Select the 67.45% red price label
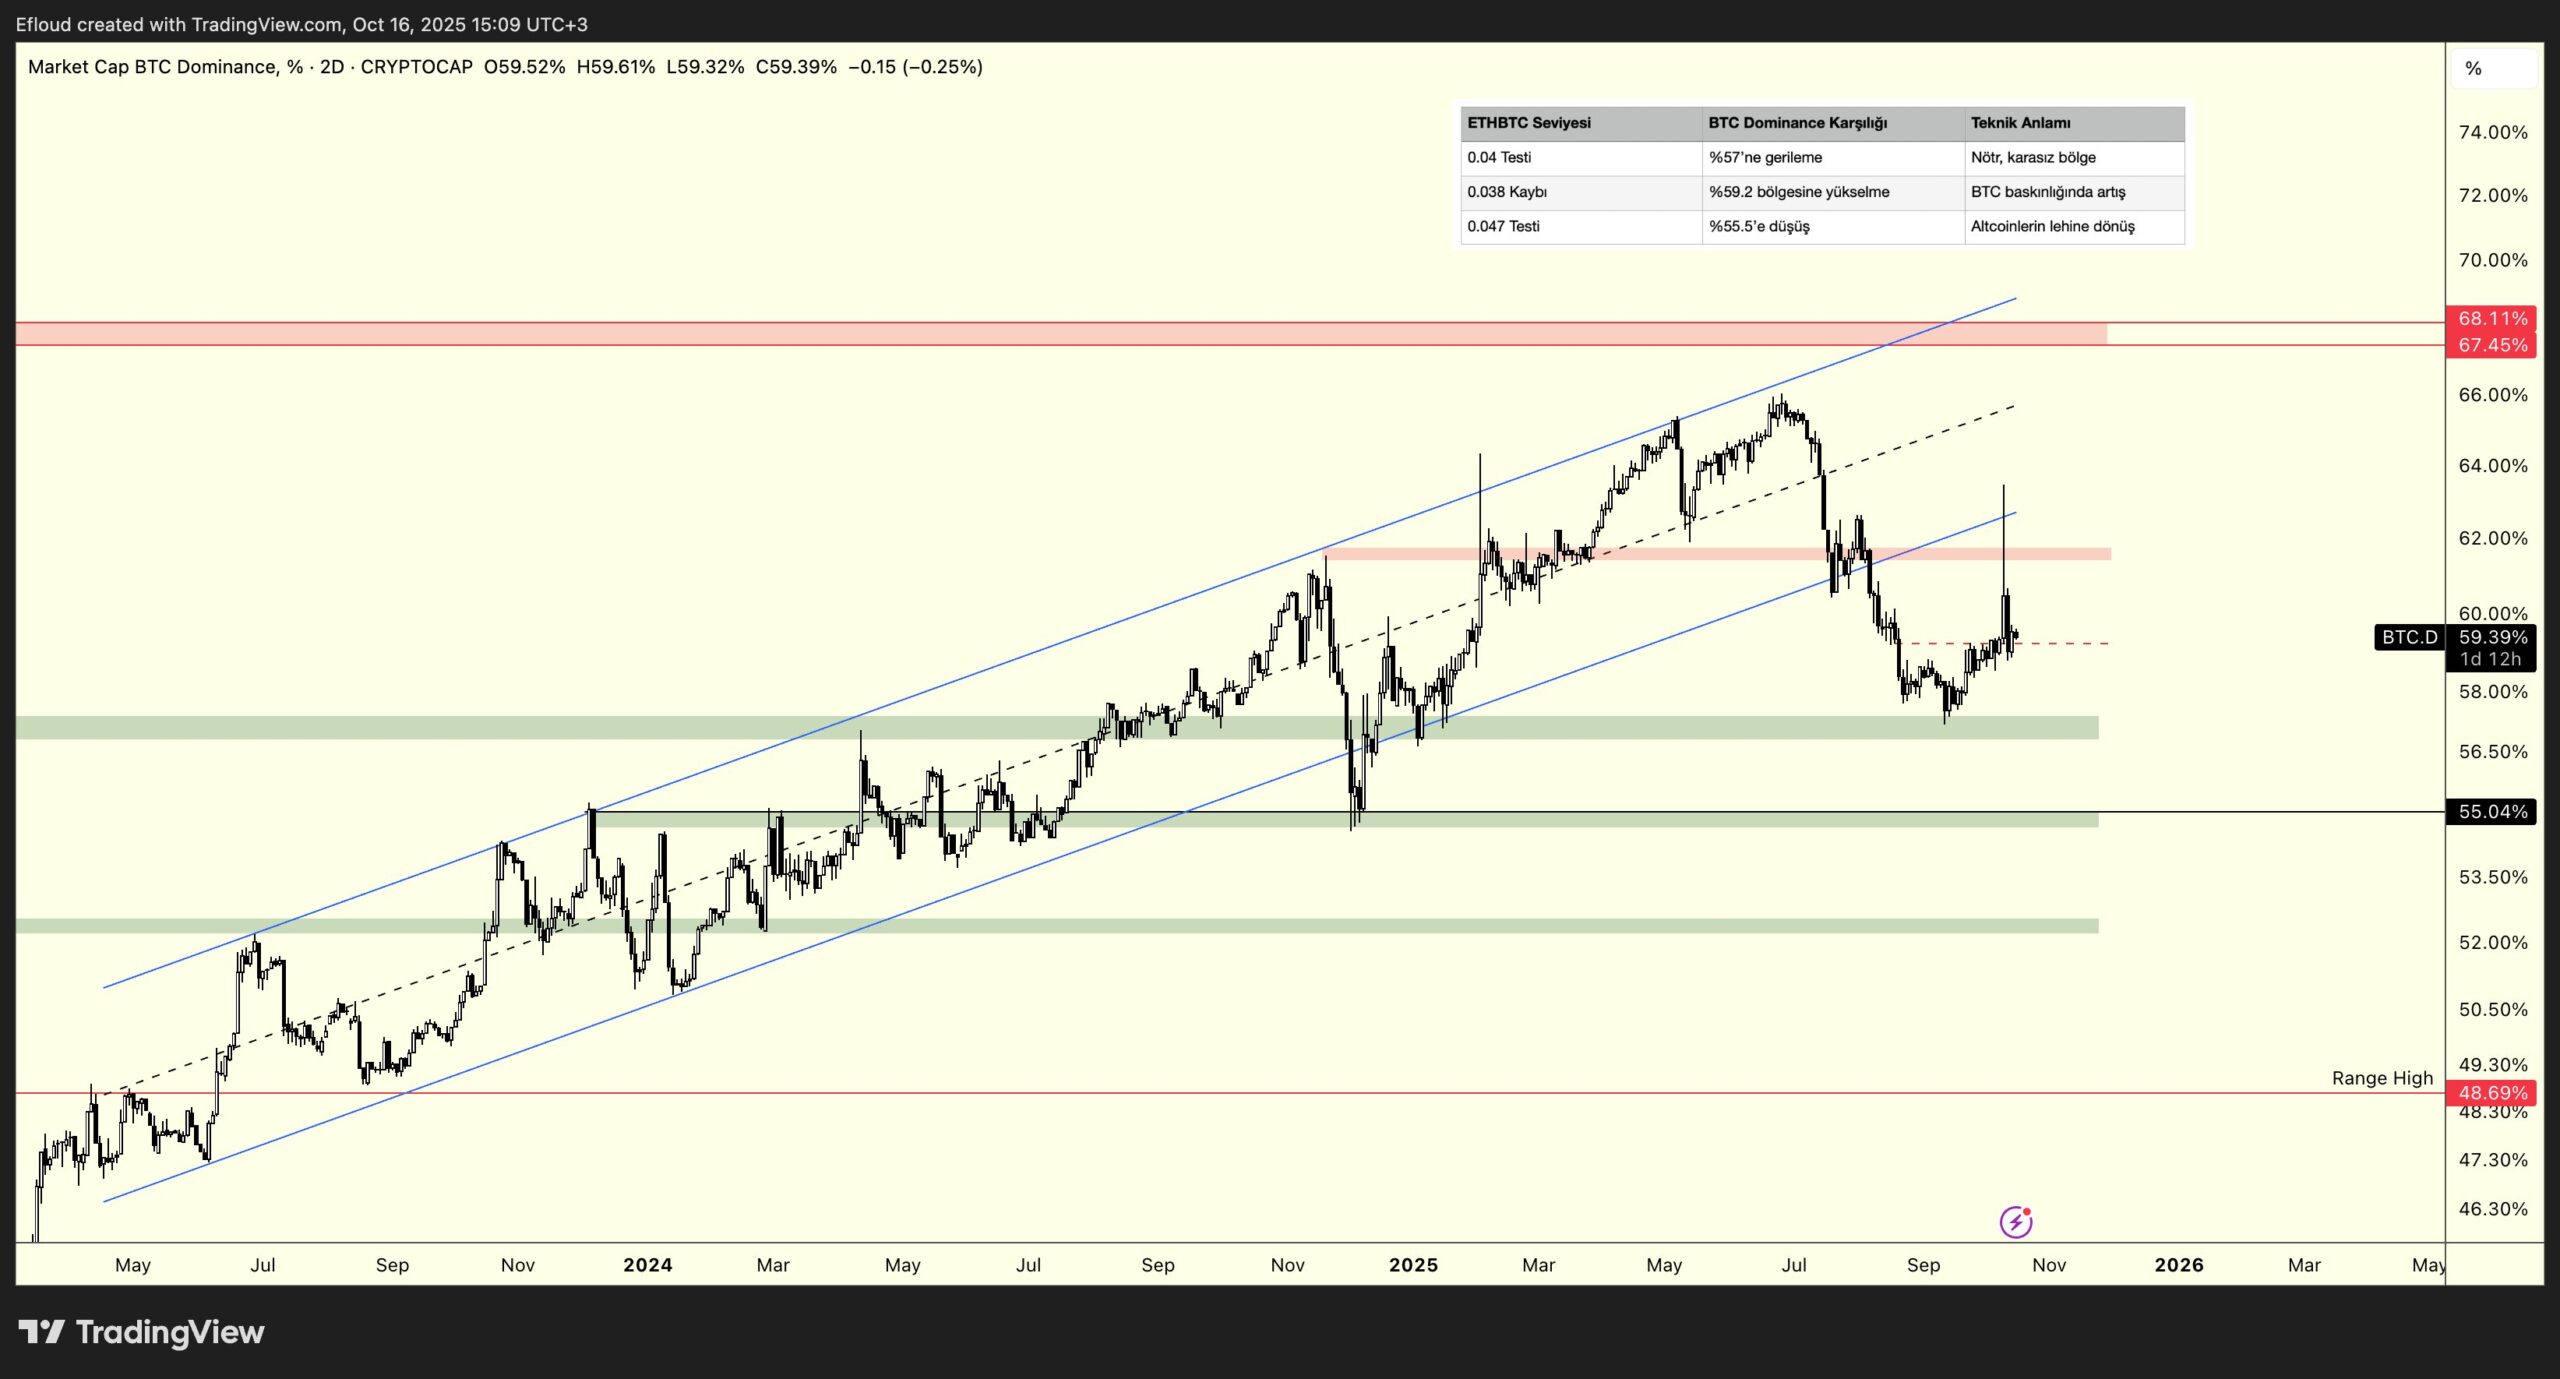 (x=2492, y=345)
